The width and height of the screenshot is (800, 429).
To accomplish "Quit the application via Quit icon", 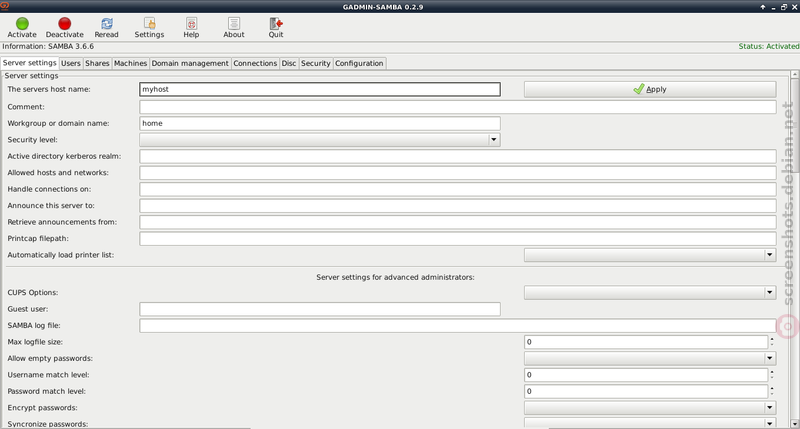I will click(x=276, y=23).
